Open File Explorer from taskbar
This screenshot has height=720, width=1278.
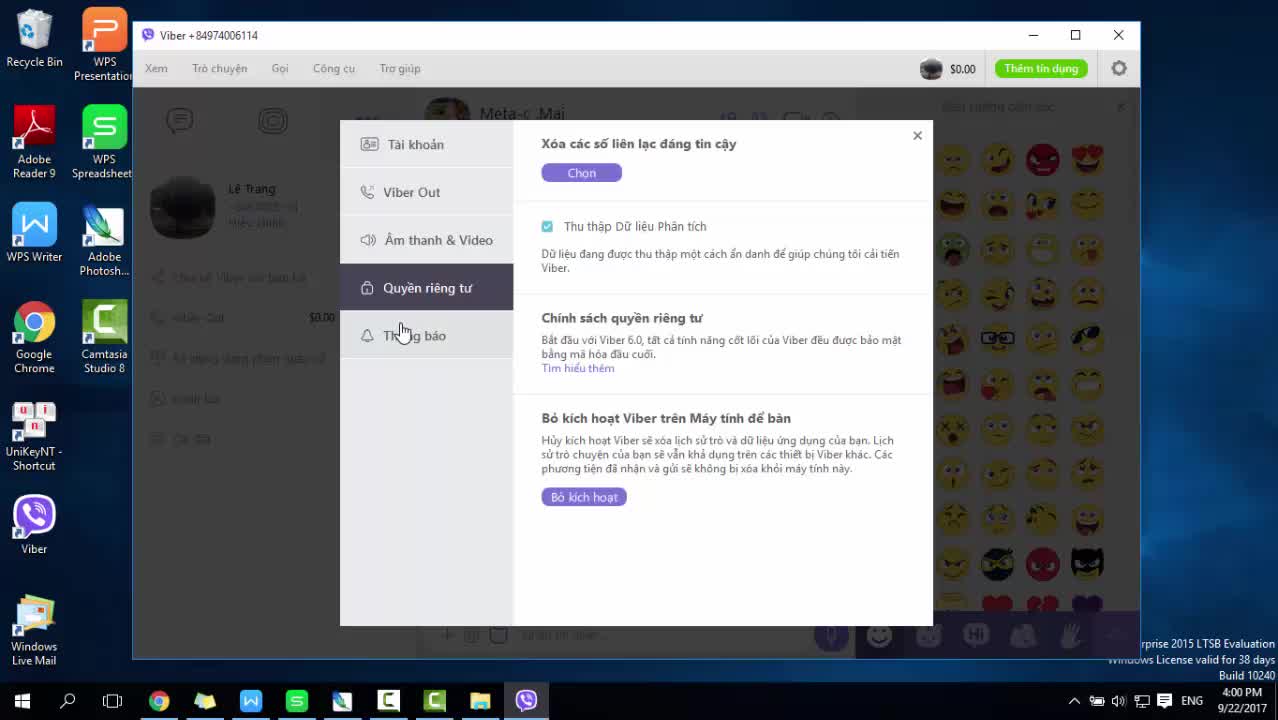click(x=480, y=701)
